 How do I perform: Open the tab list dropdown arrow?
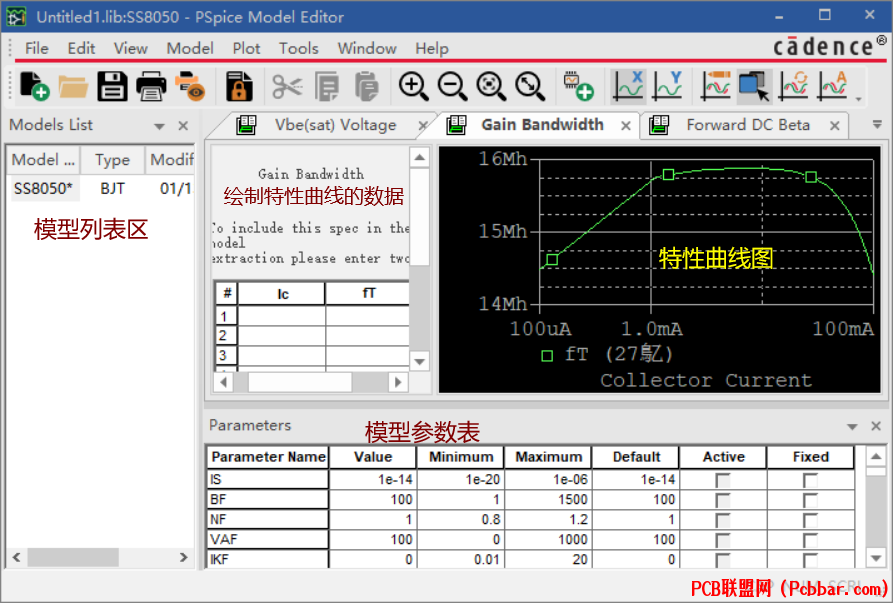[877, 125]
